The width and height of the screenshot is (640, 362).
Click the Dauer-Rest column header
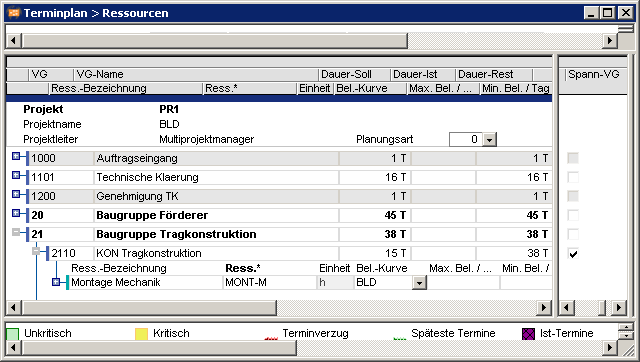(493, 74)
